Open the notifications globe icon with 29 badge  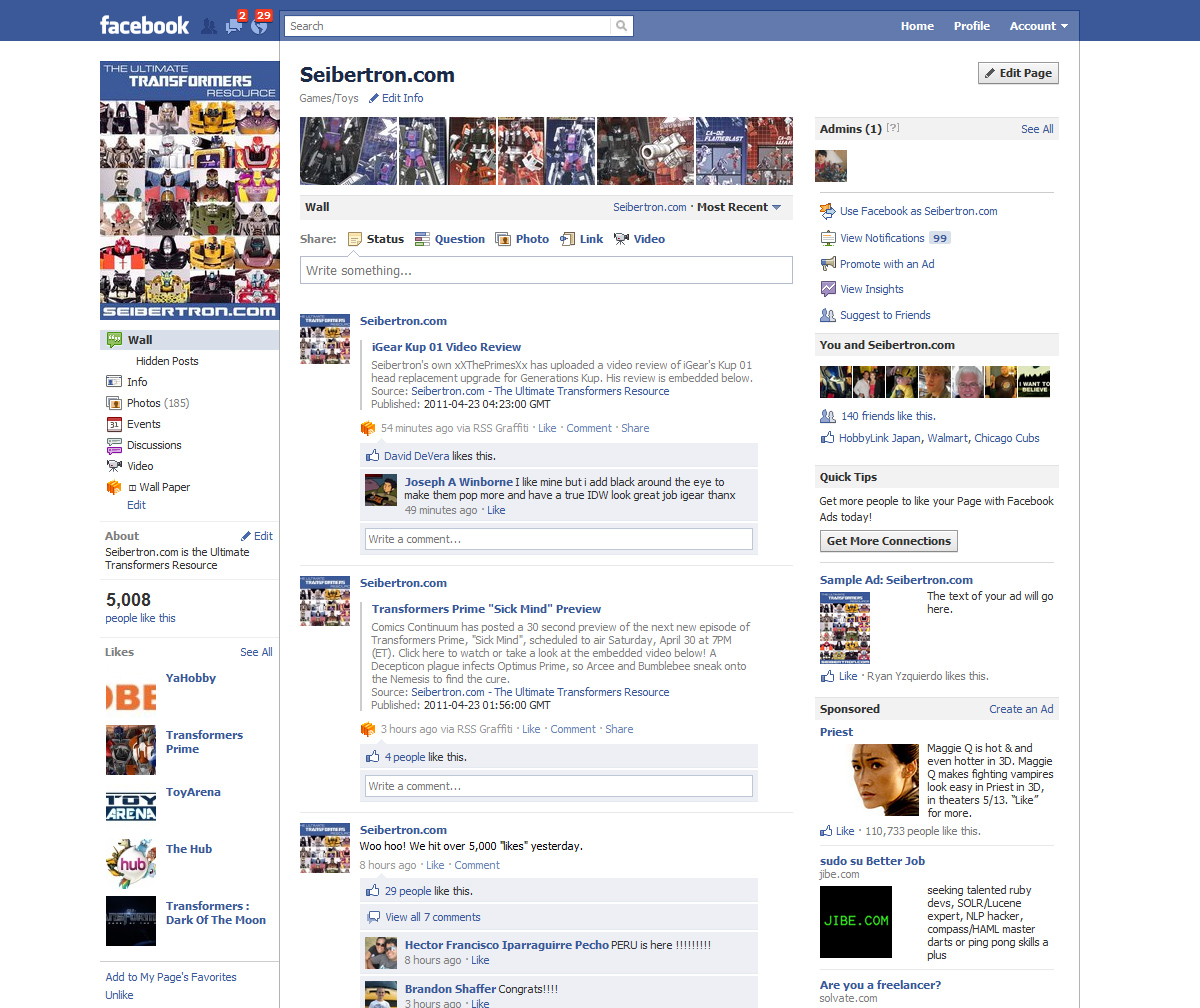coord(259,25)
